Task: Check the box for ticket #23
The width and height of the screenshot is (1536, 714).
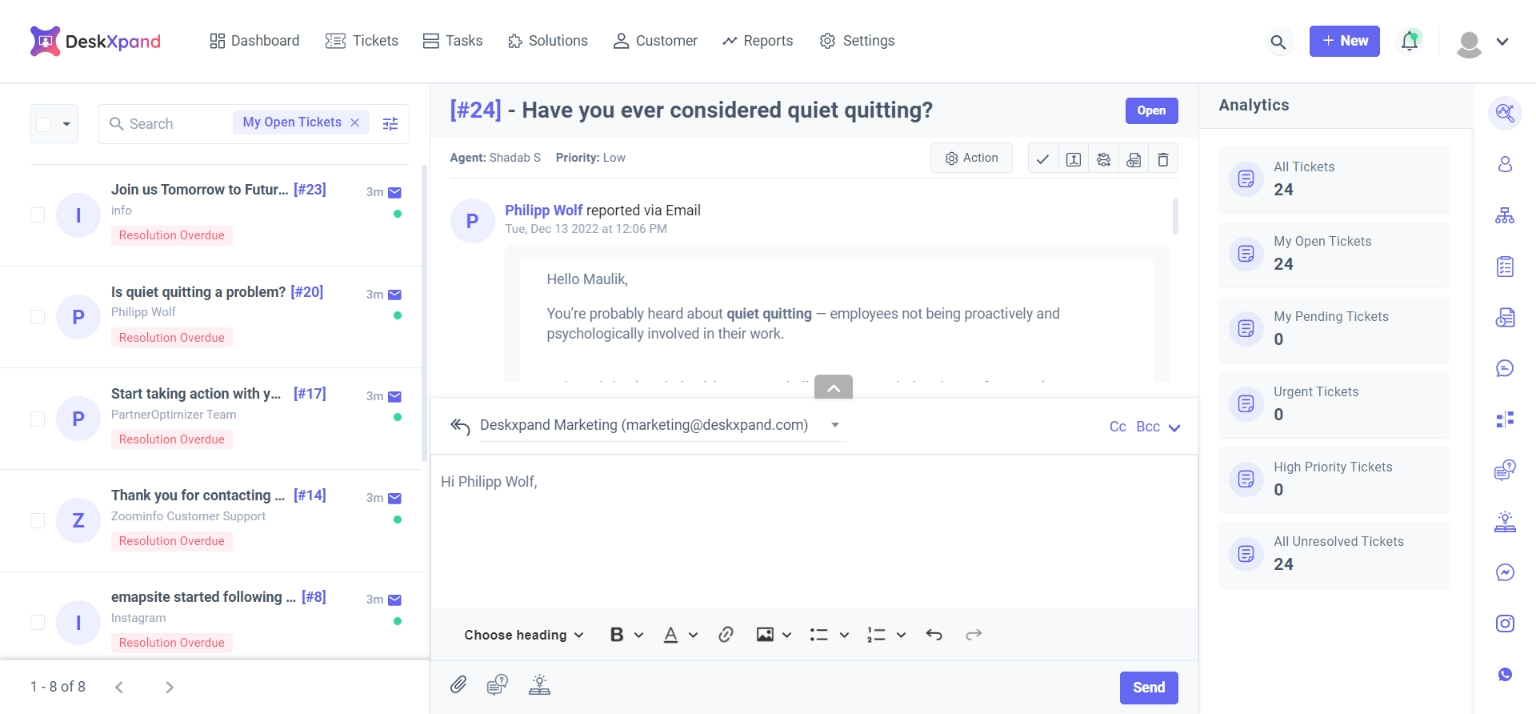Action: pyautogui.click(x=38, y=215)
